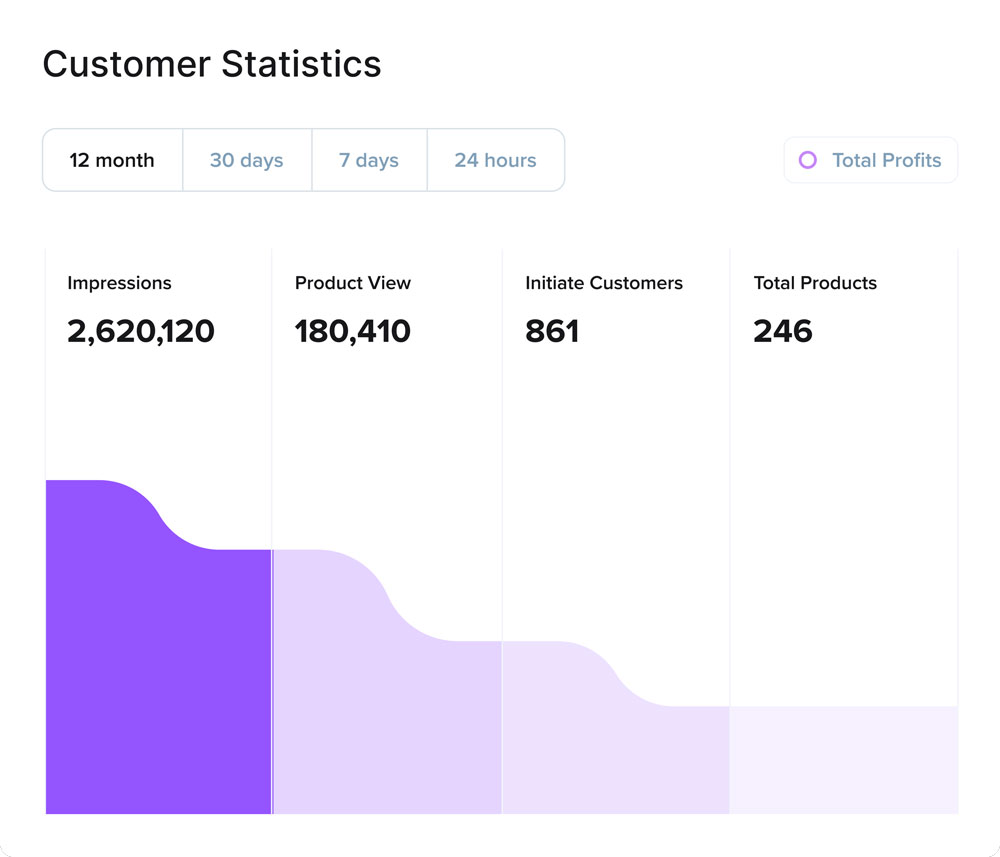The width and height of the screenshot is (1000, 857).
Task: Toggle the Total Profits legend button
Action: point(871,160)
